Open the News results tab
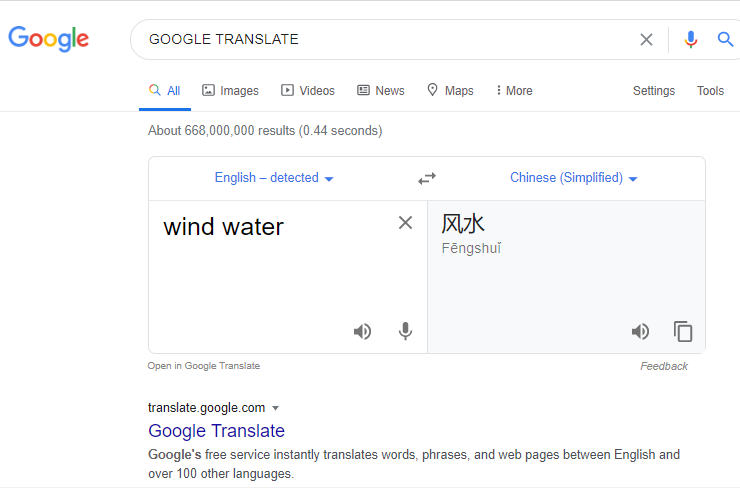This screenshot has width=740, height=488. [381, 91]
